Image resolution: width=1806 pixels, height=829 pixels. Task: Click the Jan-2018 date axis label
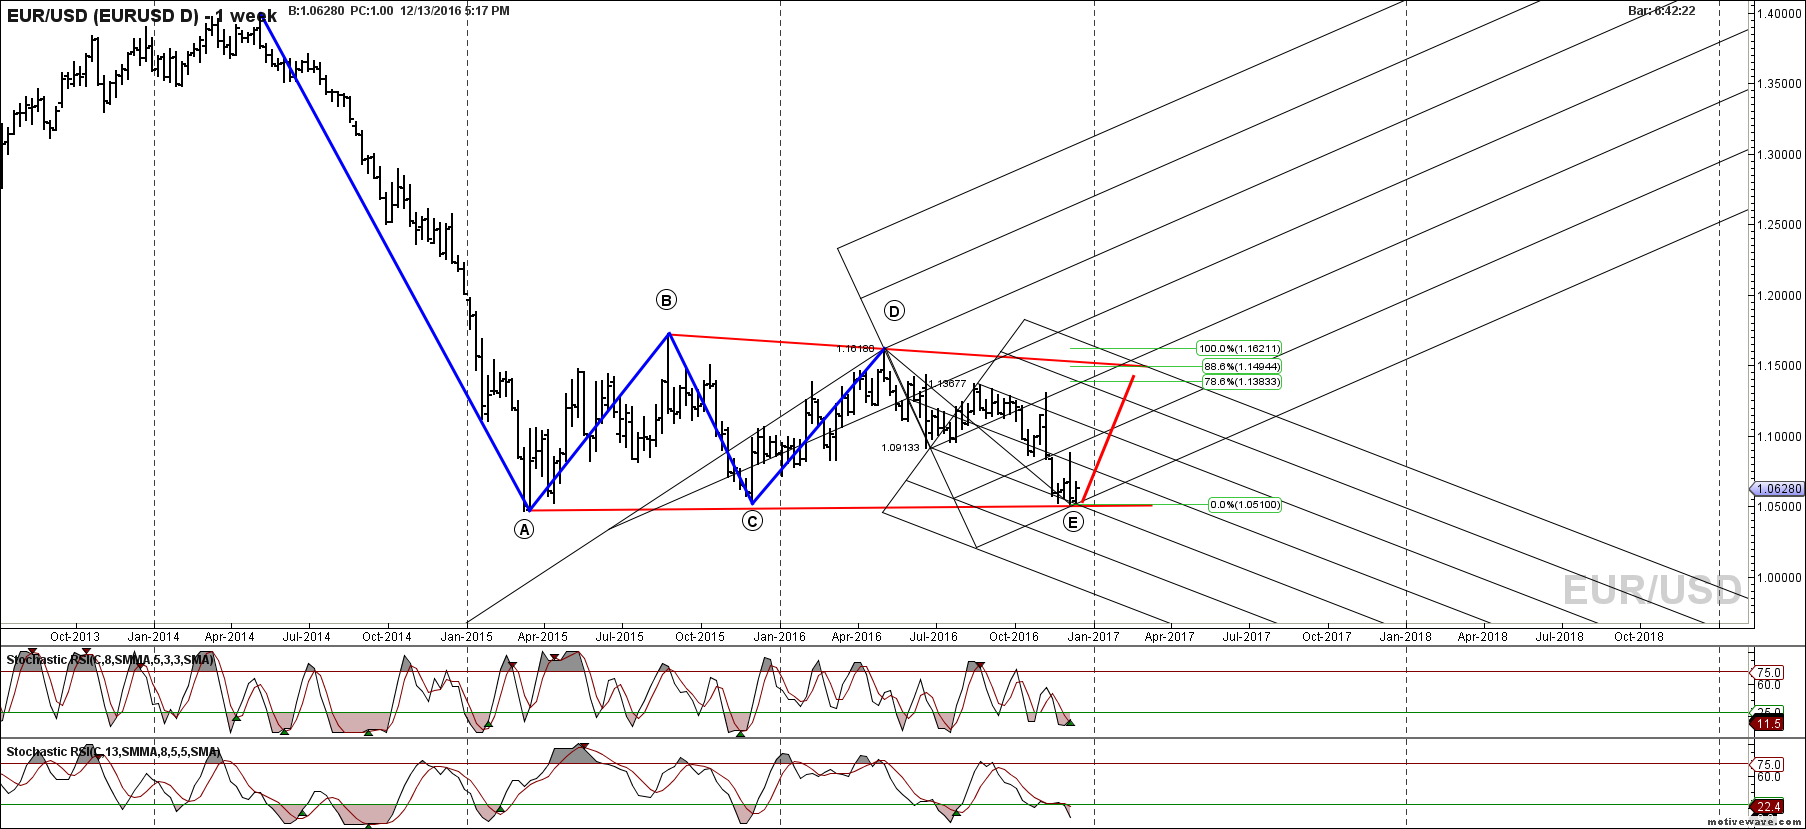point(1406,637)
